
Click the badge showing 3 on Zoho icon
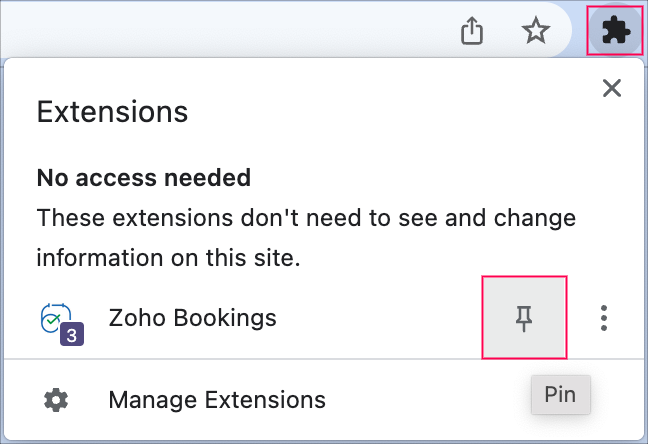coord(71,334)
